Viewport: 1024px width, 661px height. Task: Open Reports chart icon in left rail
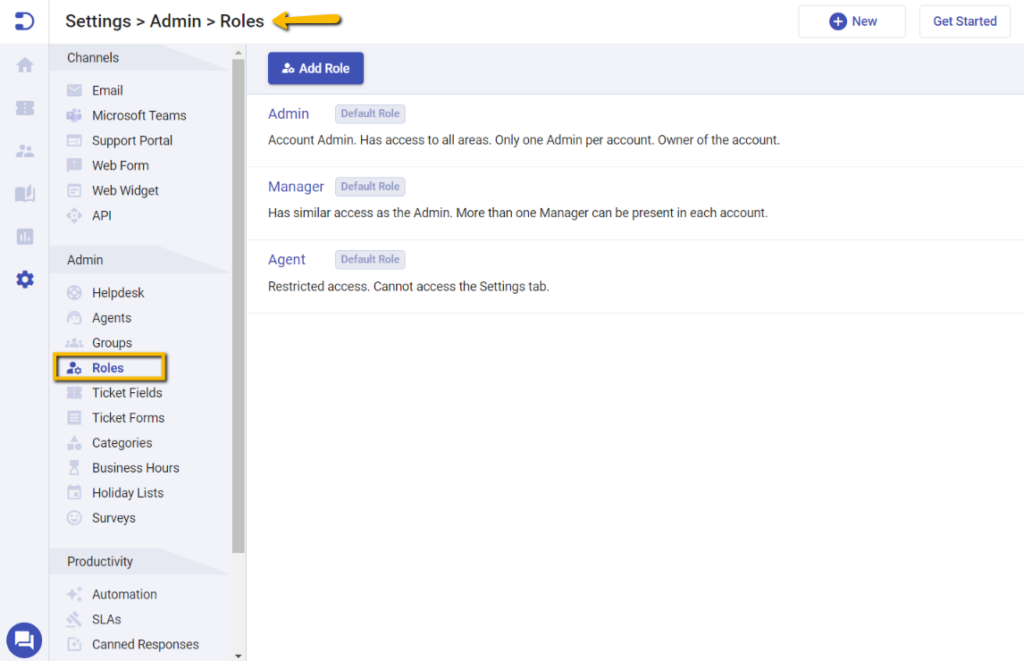(25, 236)
